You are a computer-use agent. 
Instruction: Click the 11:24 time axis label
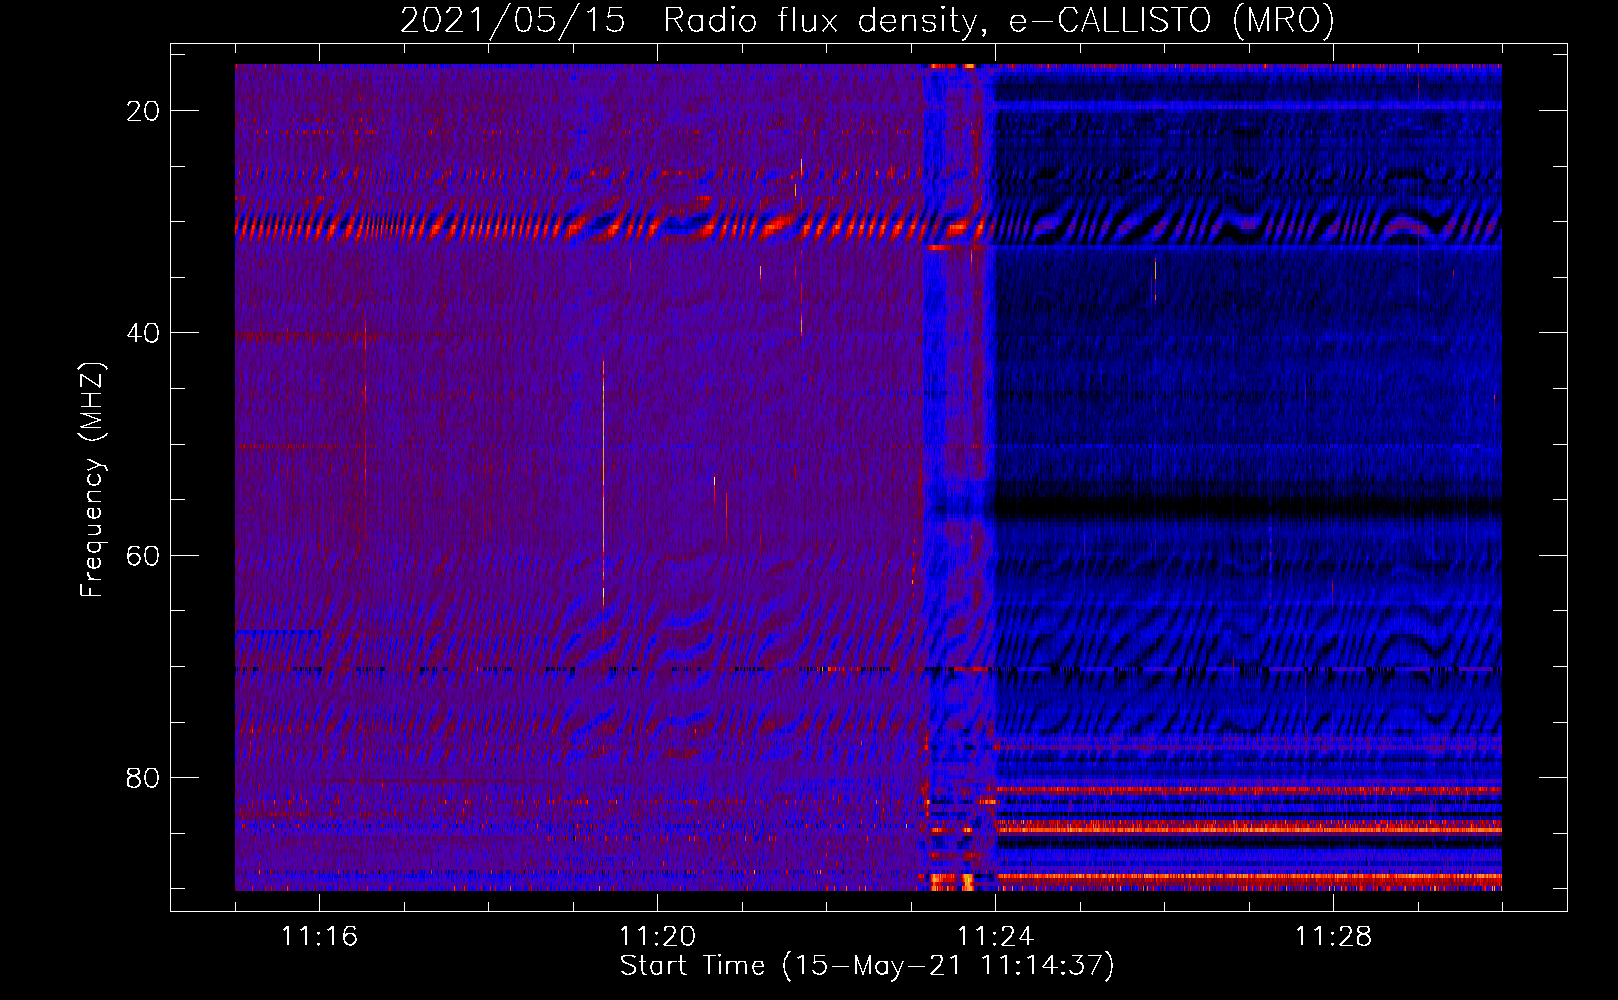coord(995,936)
